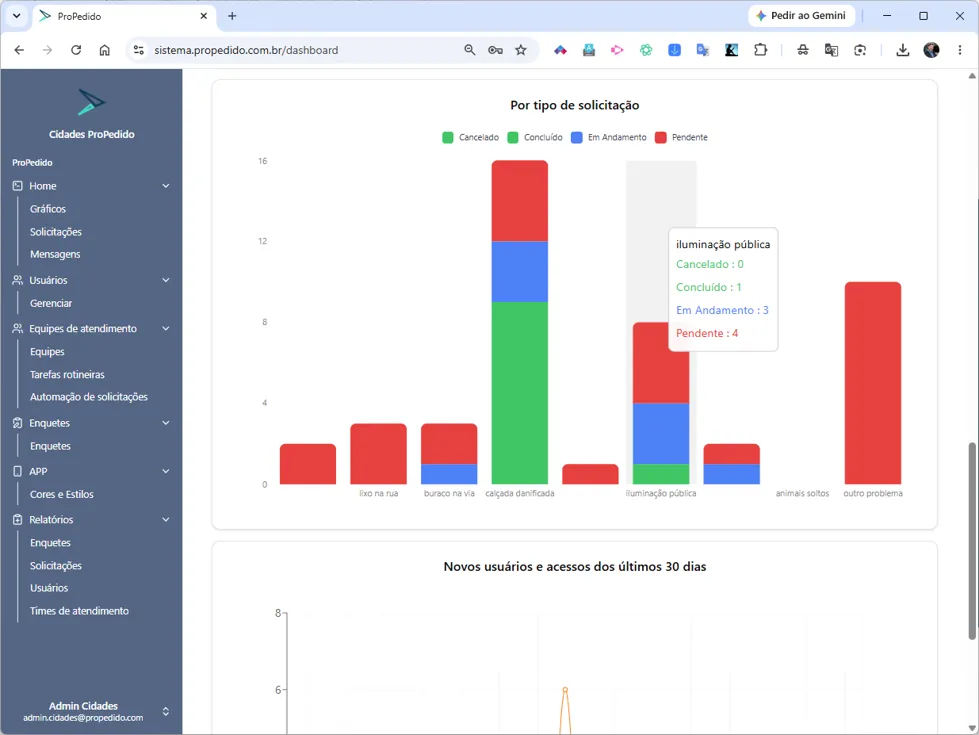Open Automação de solicitações
This screenshot has height=735, width=979.
pyautogui.click(x=89, y=397)
